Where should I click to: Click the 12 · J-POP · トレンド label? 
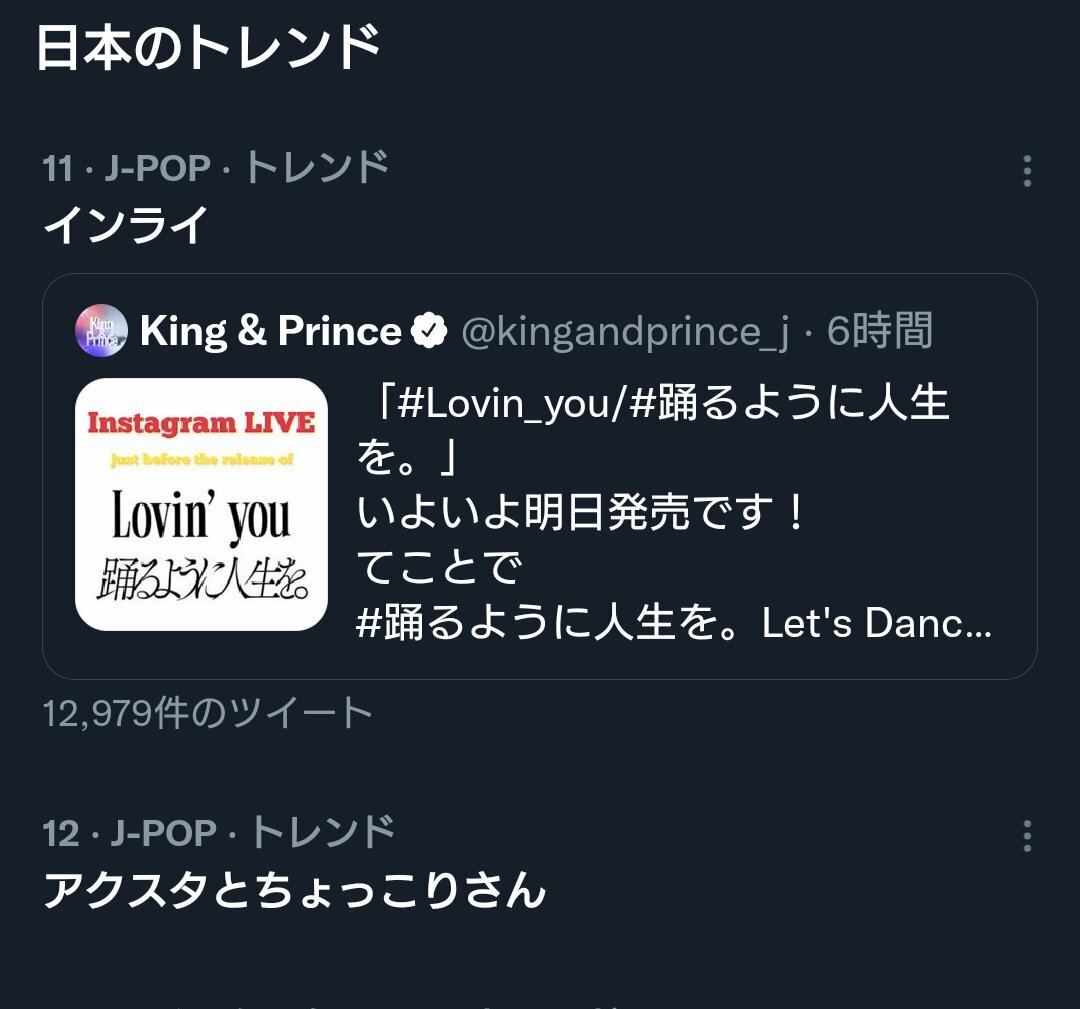[x=219, y=832]
